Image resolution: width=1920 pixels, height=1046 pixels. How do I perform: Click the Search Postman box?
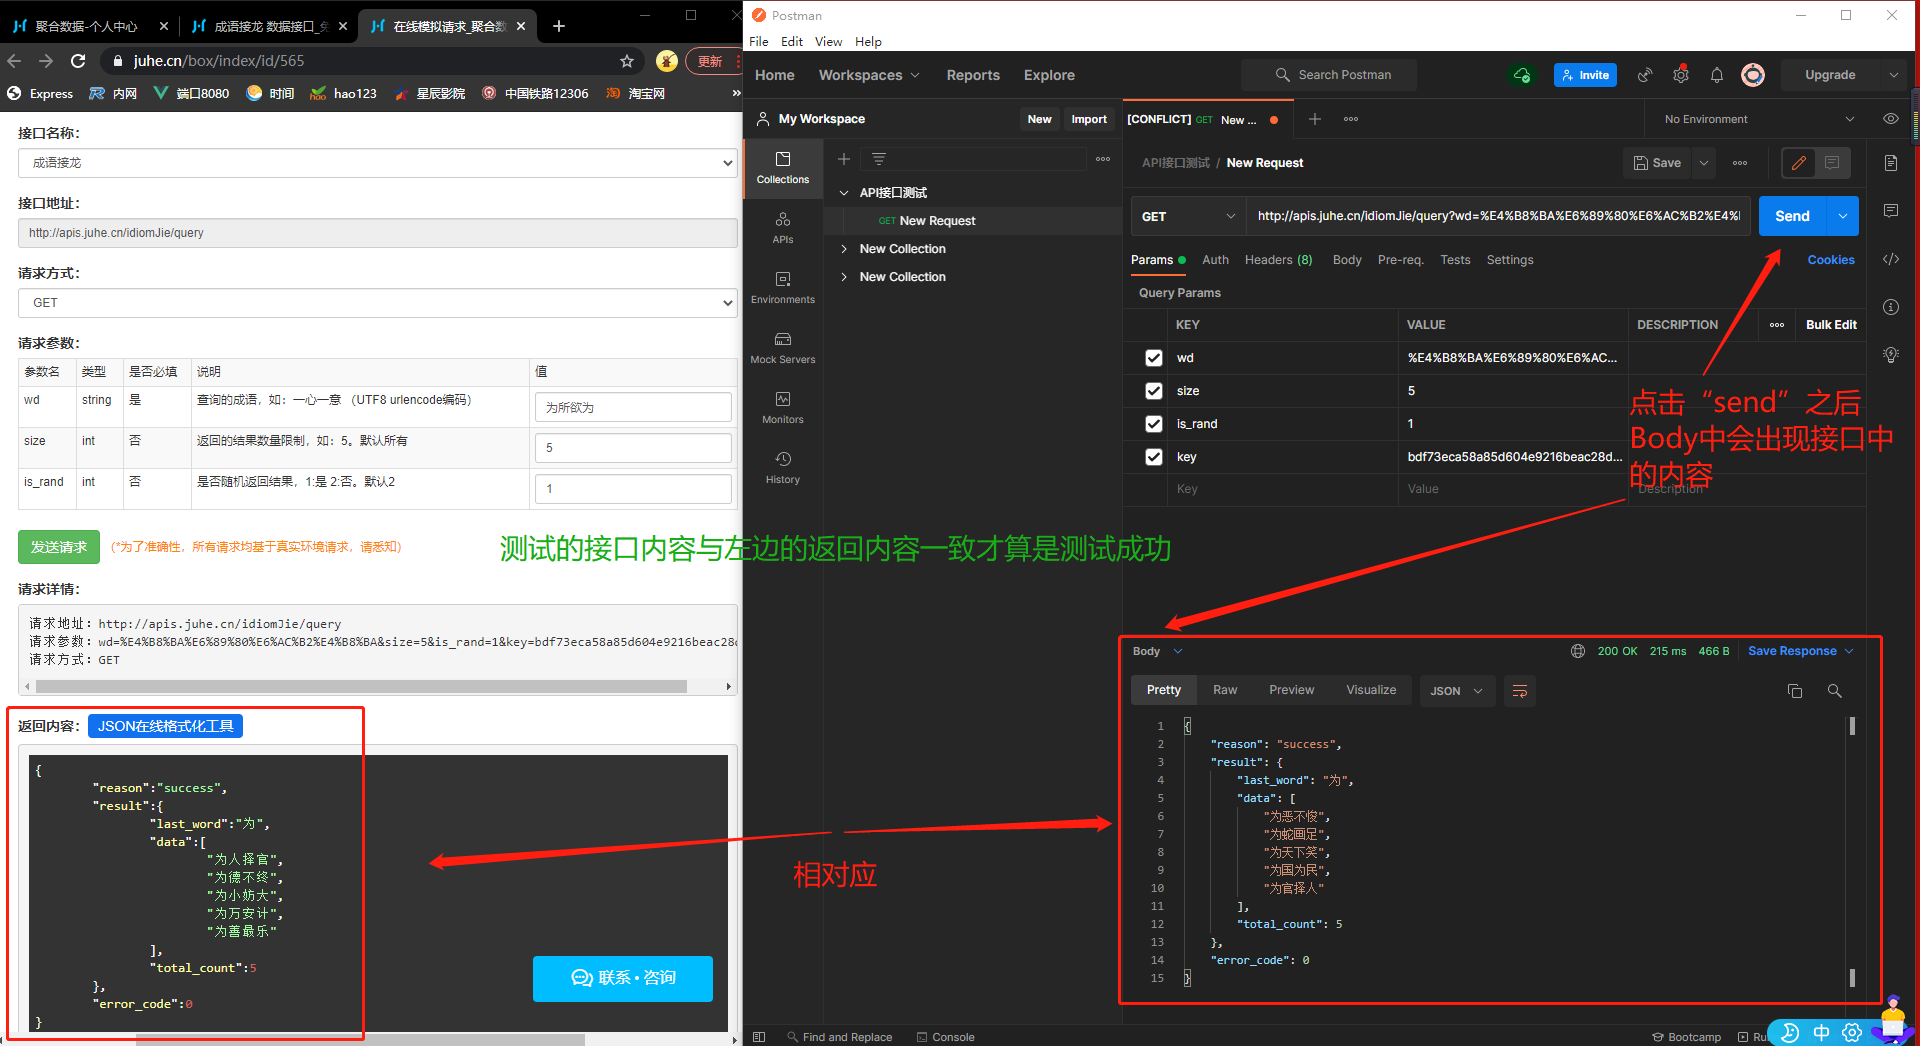click(1329, 75)
